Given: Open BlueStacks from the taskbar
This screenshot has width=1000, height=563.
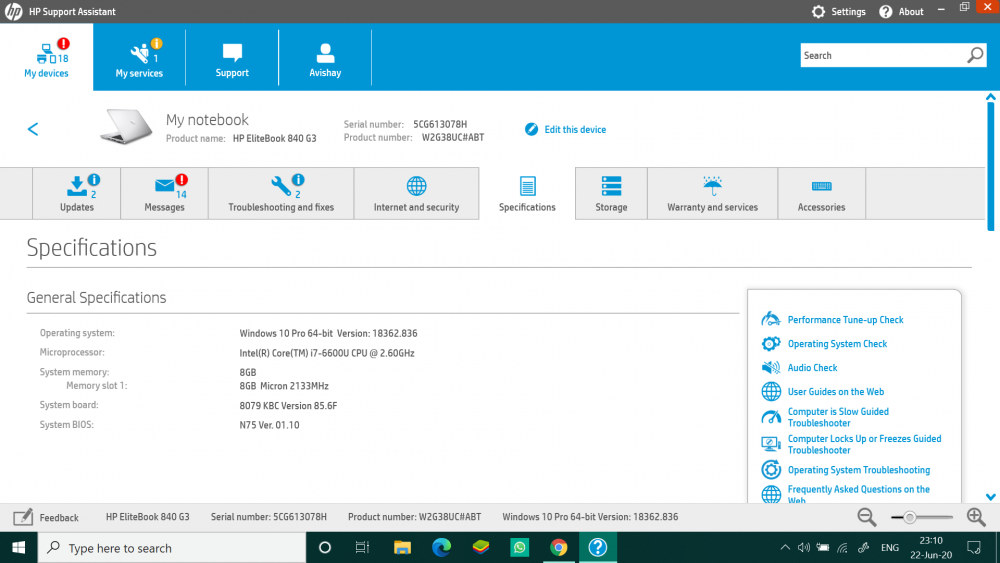Looking at the screenshot, I should pos(481,548).
